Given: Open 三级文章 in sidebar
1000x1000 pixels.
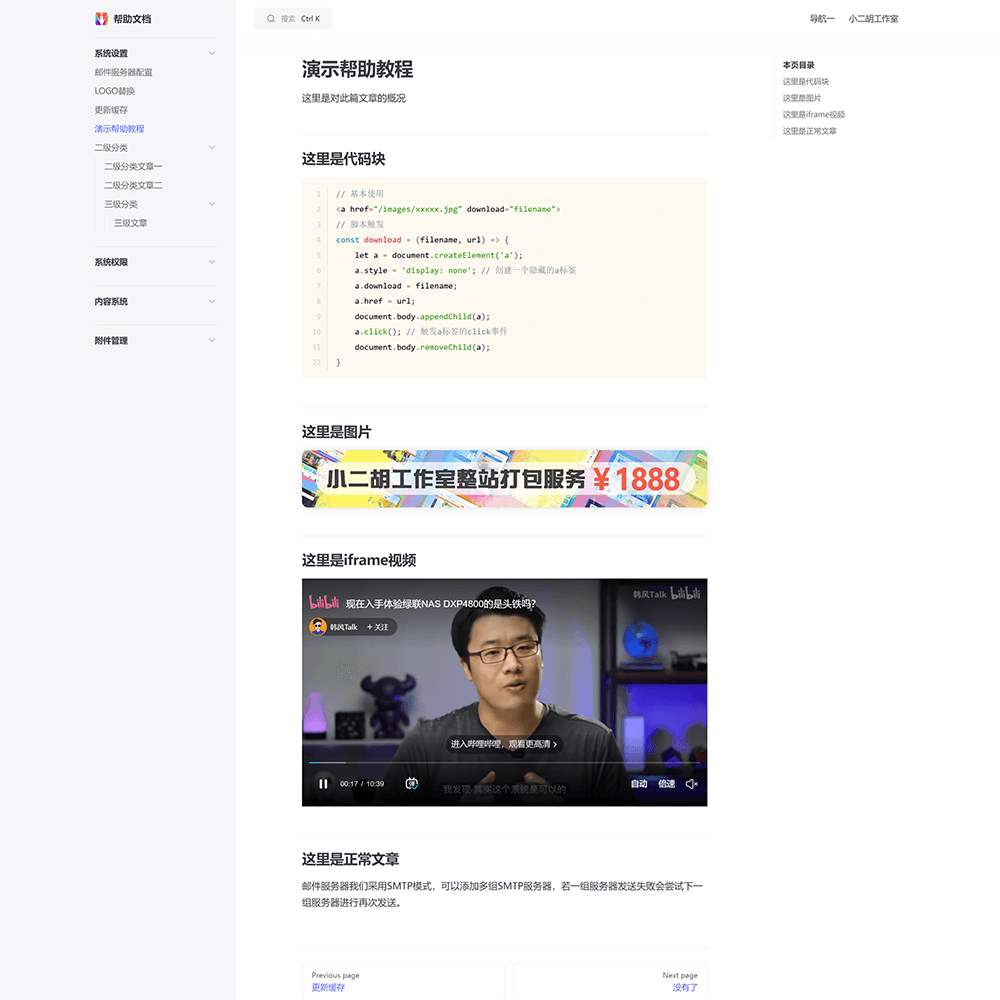Looking at the screenshot, I should click(131, 223).
